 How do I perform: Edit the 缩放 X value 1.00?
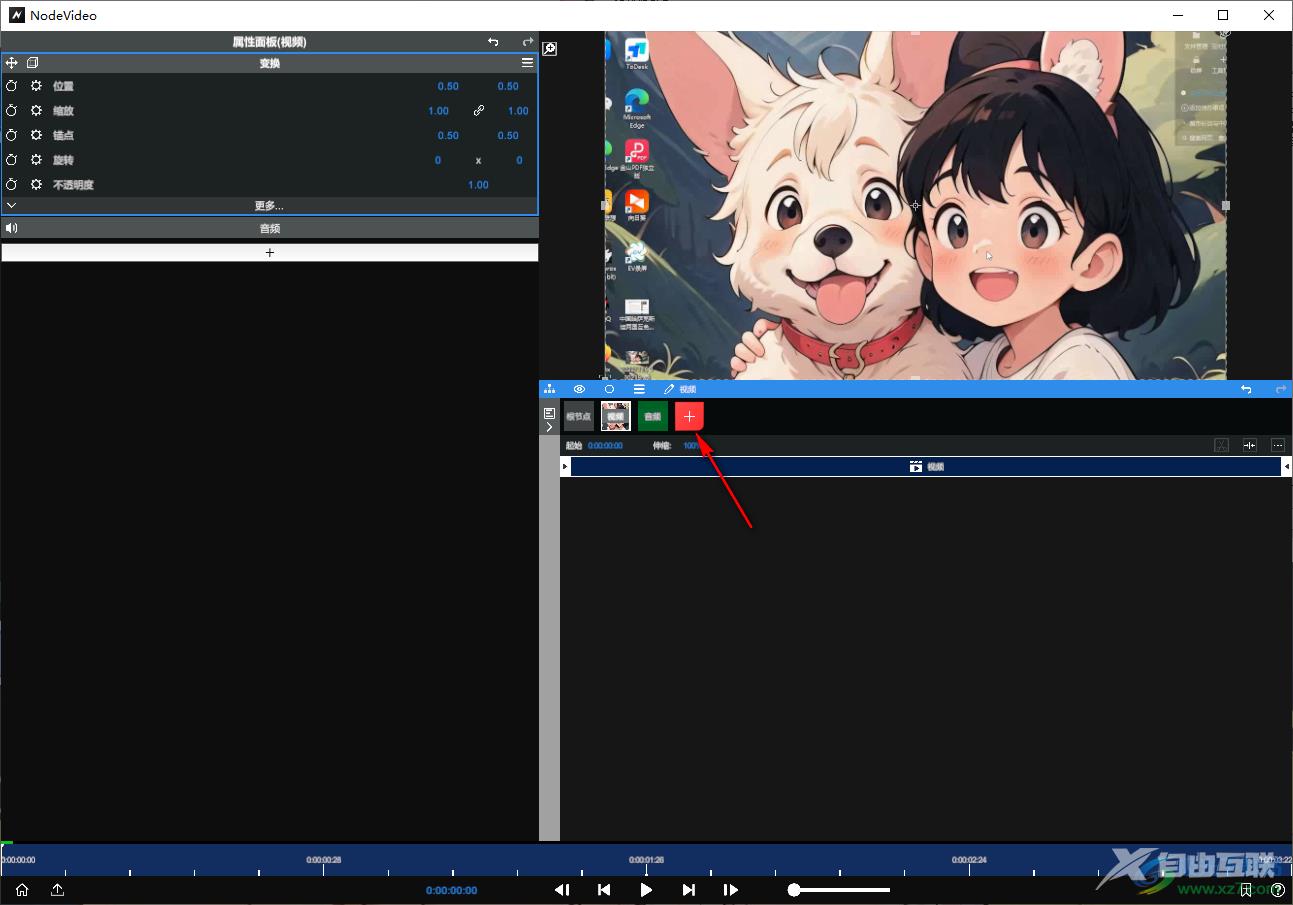[x=438, y=111]
